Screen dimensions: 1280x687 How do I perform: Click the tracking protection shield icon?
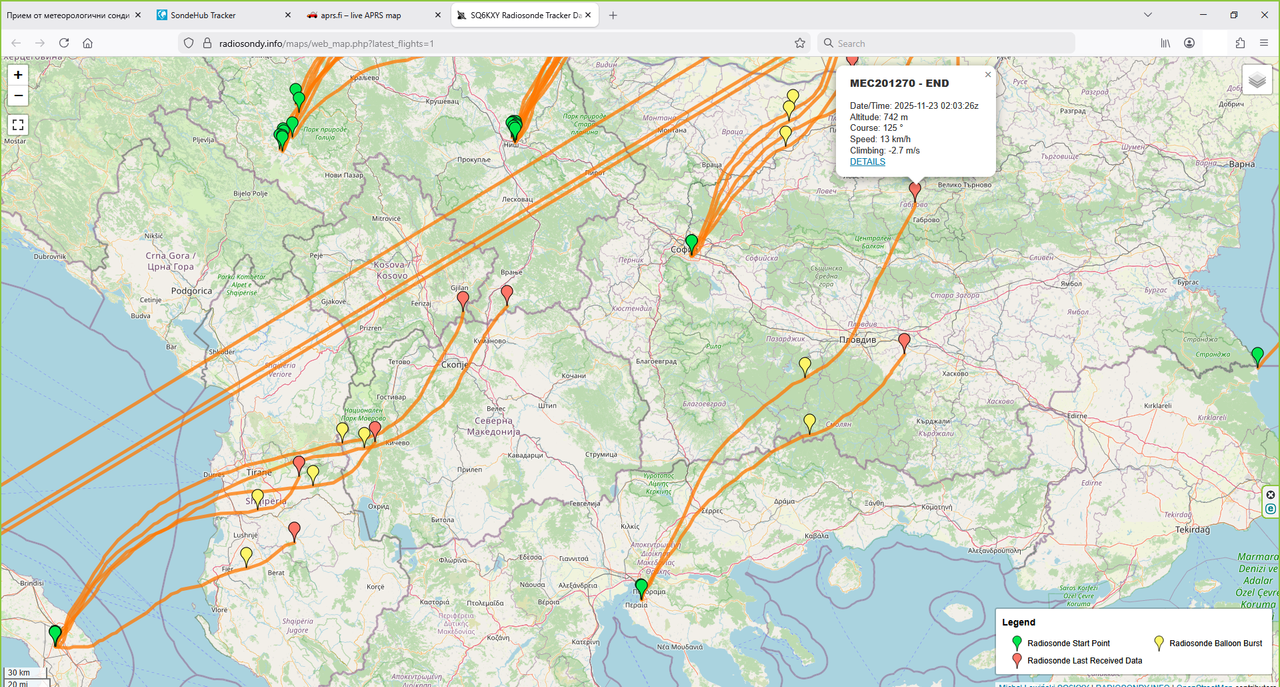pyautogui.click(x=190, y=43)
